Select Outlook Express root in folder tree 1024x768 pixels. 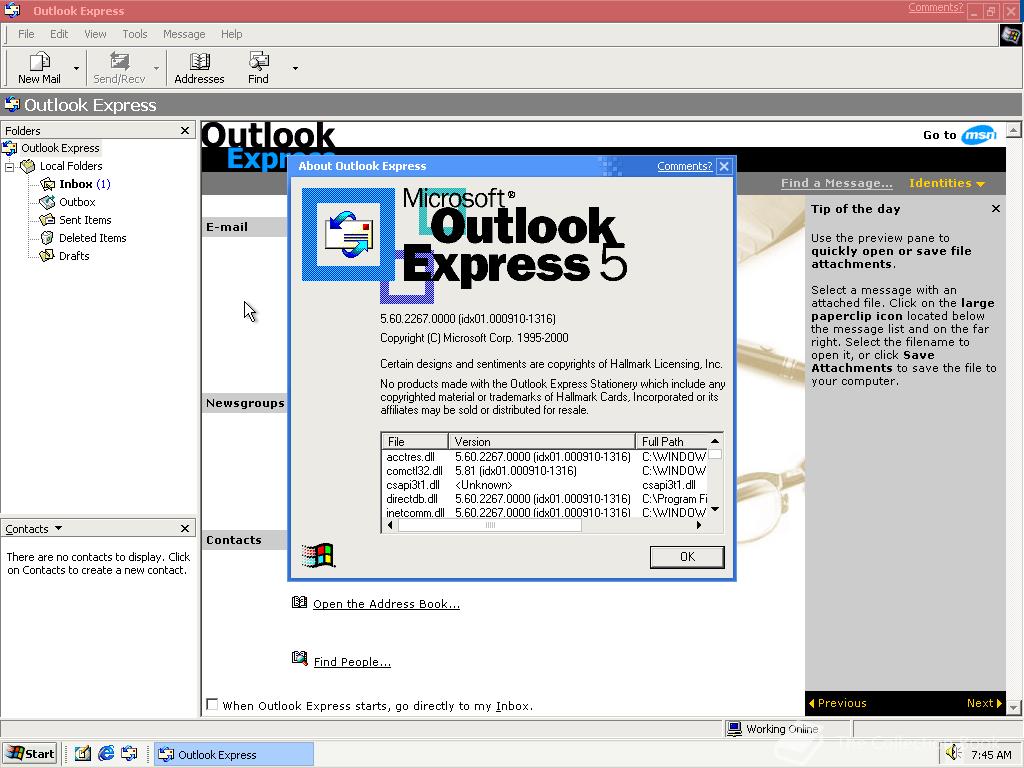pyautogui.click(x=60, y=148)
